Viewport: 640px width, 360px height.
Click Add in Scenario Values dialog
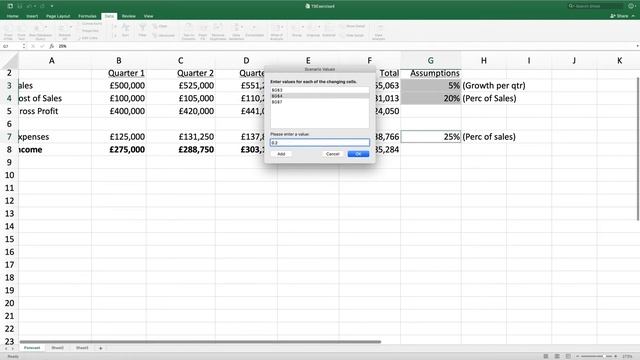pos(281,154)
